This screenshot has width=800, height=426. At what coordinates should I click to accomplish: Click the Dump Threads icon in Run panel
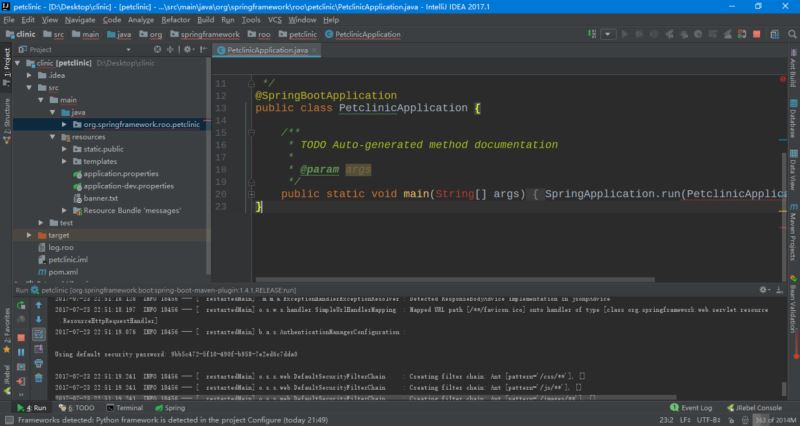pos(21,367)
